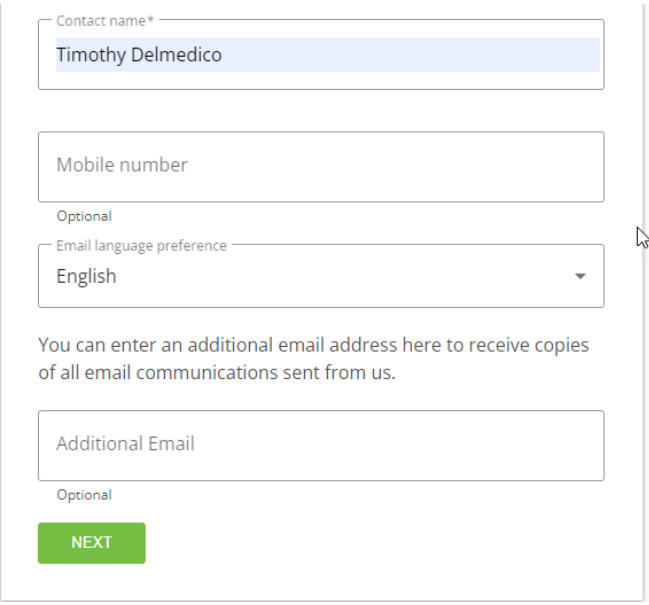This screenshot has width=649, height=605.
Task: Click the dropdown arrow beside English
Action: pyautogui.click(x=580, y=277)
